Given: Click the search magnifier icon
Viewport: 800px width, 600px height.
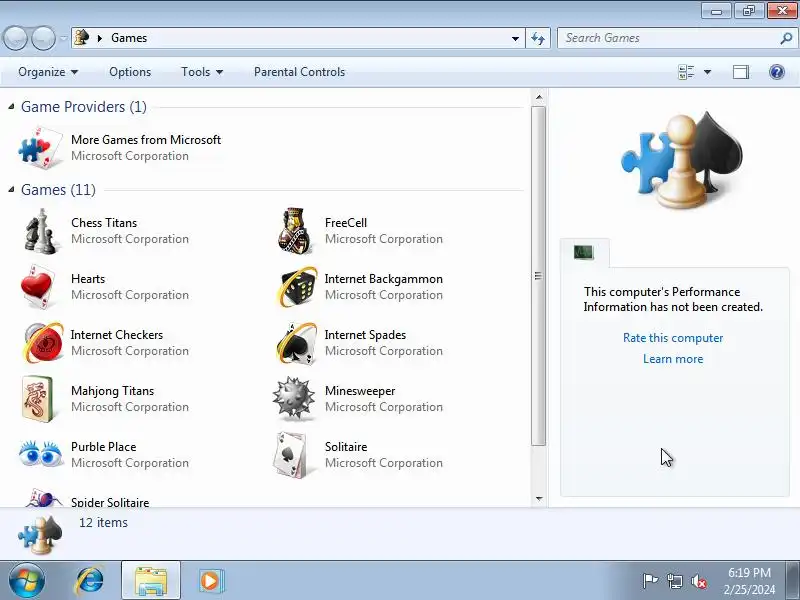Looking at the screenshot, I should (786, 38).
